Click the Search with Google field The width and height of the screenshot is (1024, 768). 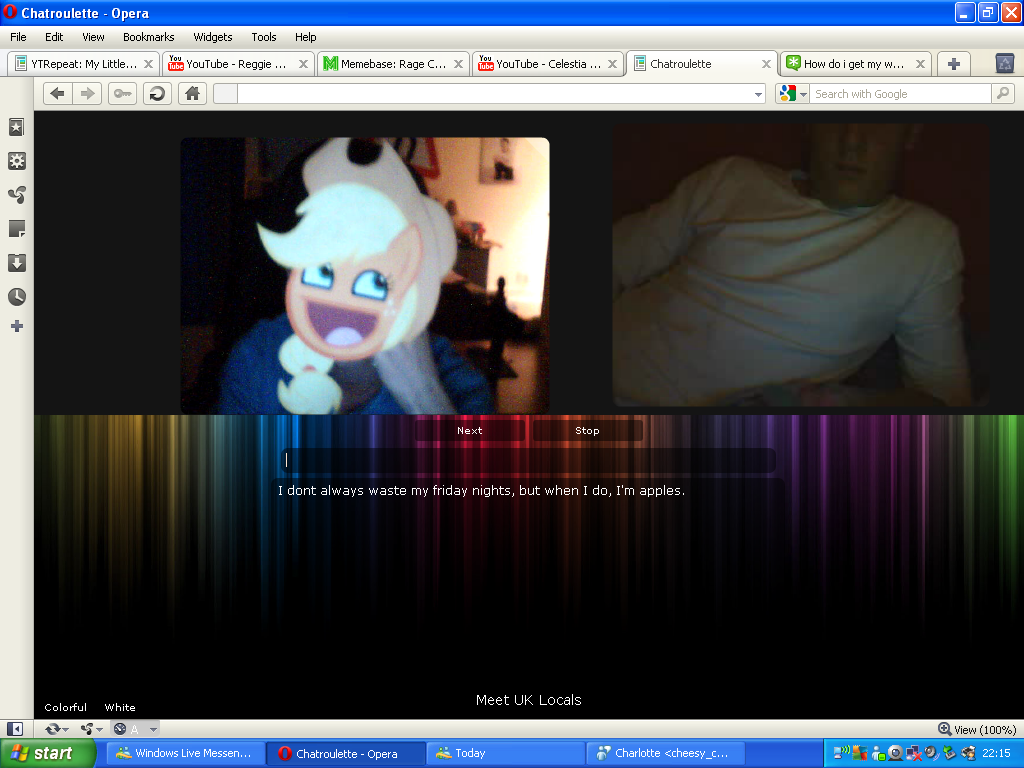click(900, 94)
